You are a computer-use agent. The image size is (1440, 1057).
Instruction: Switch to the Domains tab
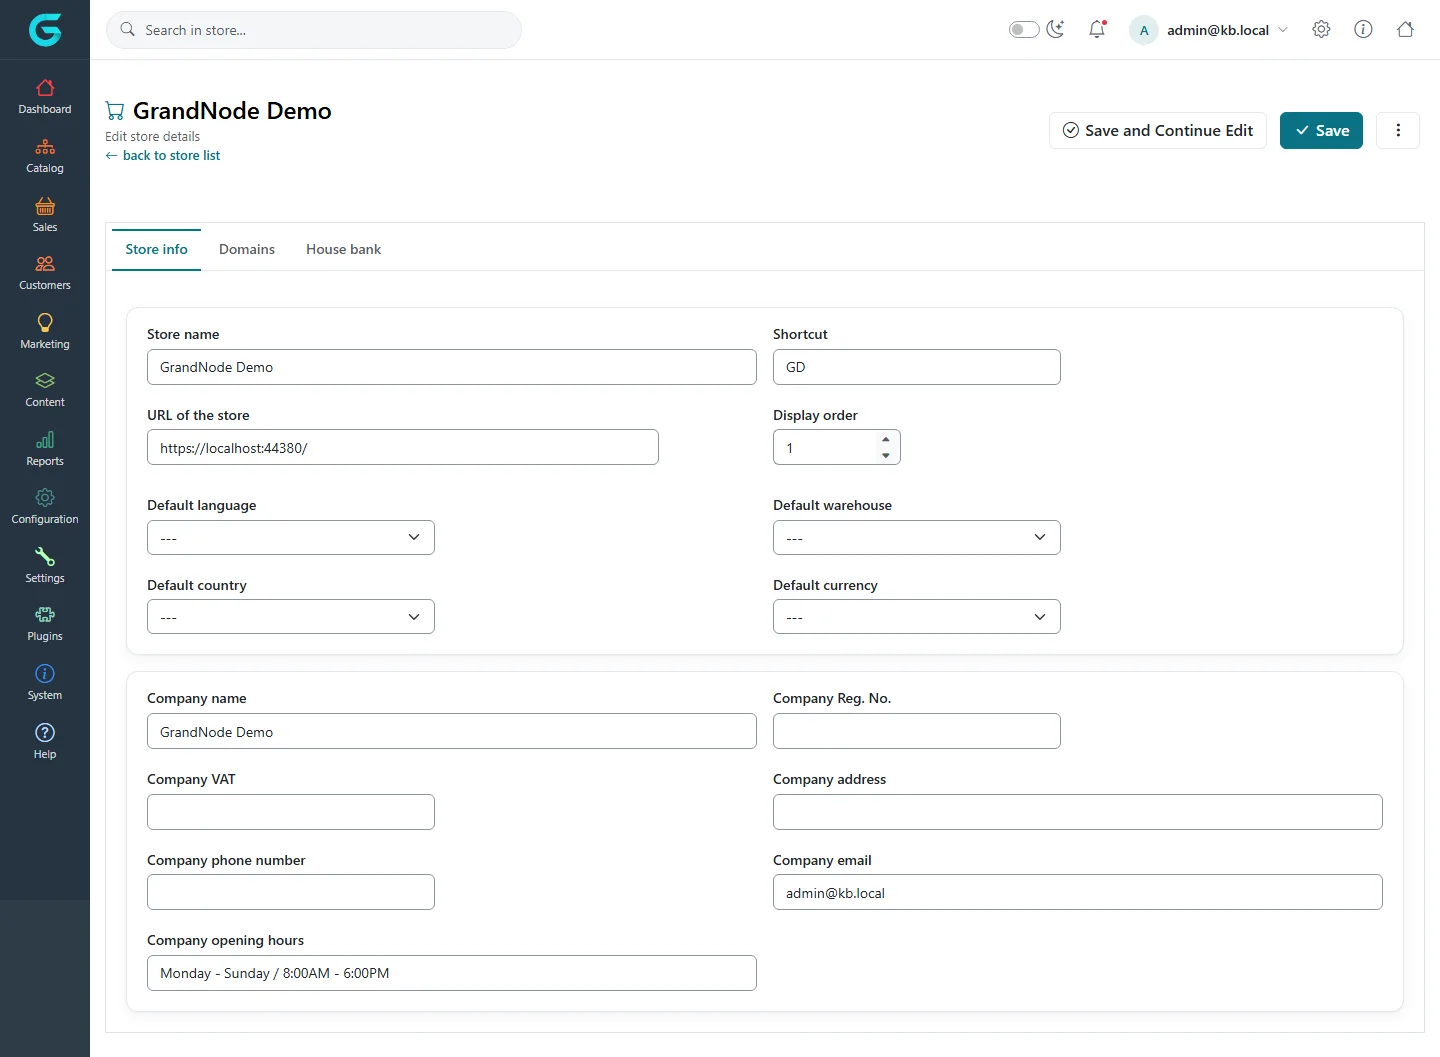(247, 249)
